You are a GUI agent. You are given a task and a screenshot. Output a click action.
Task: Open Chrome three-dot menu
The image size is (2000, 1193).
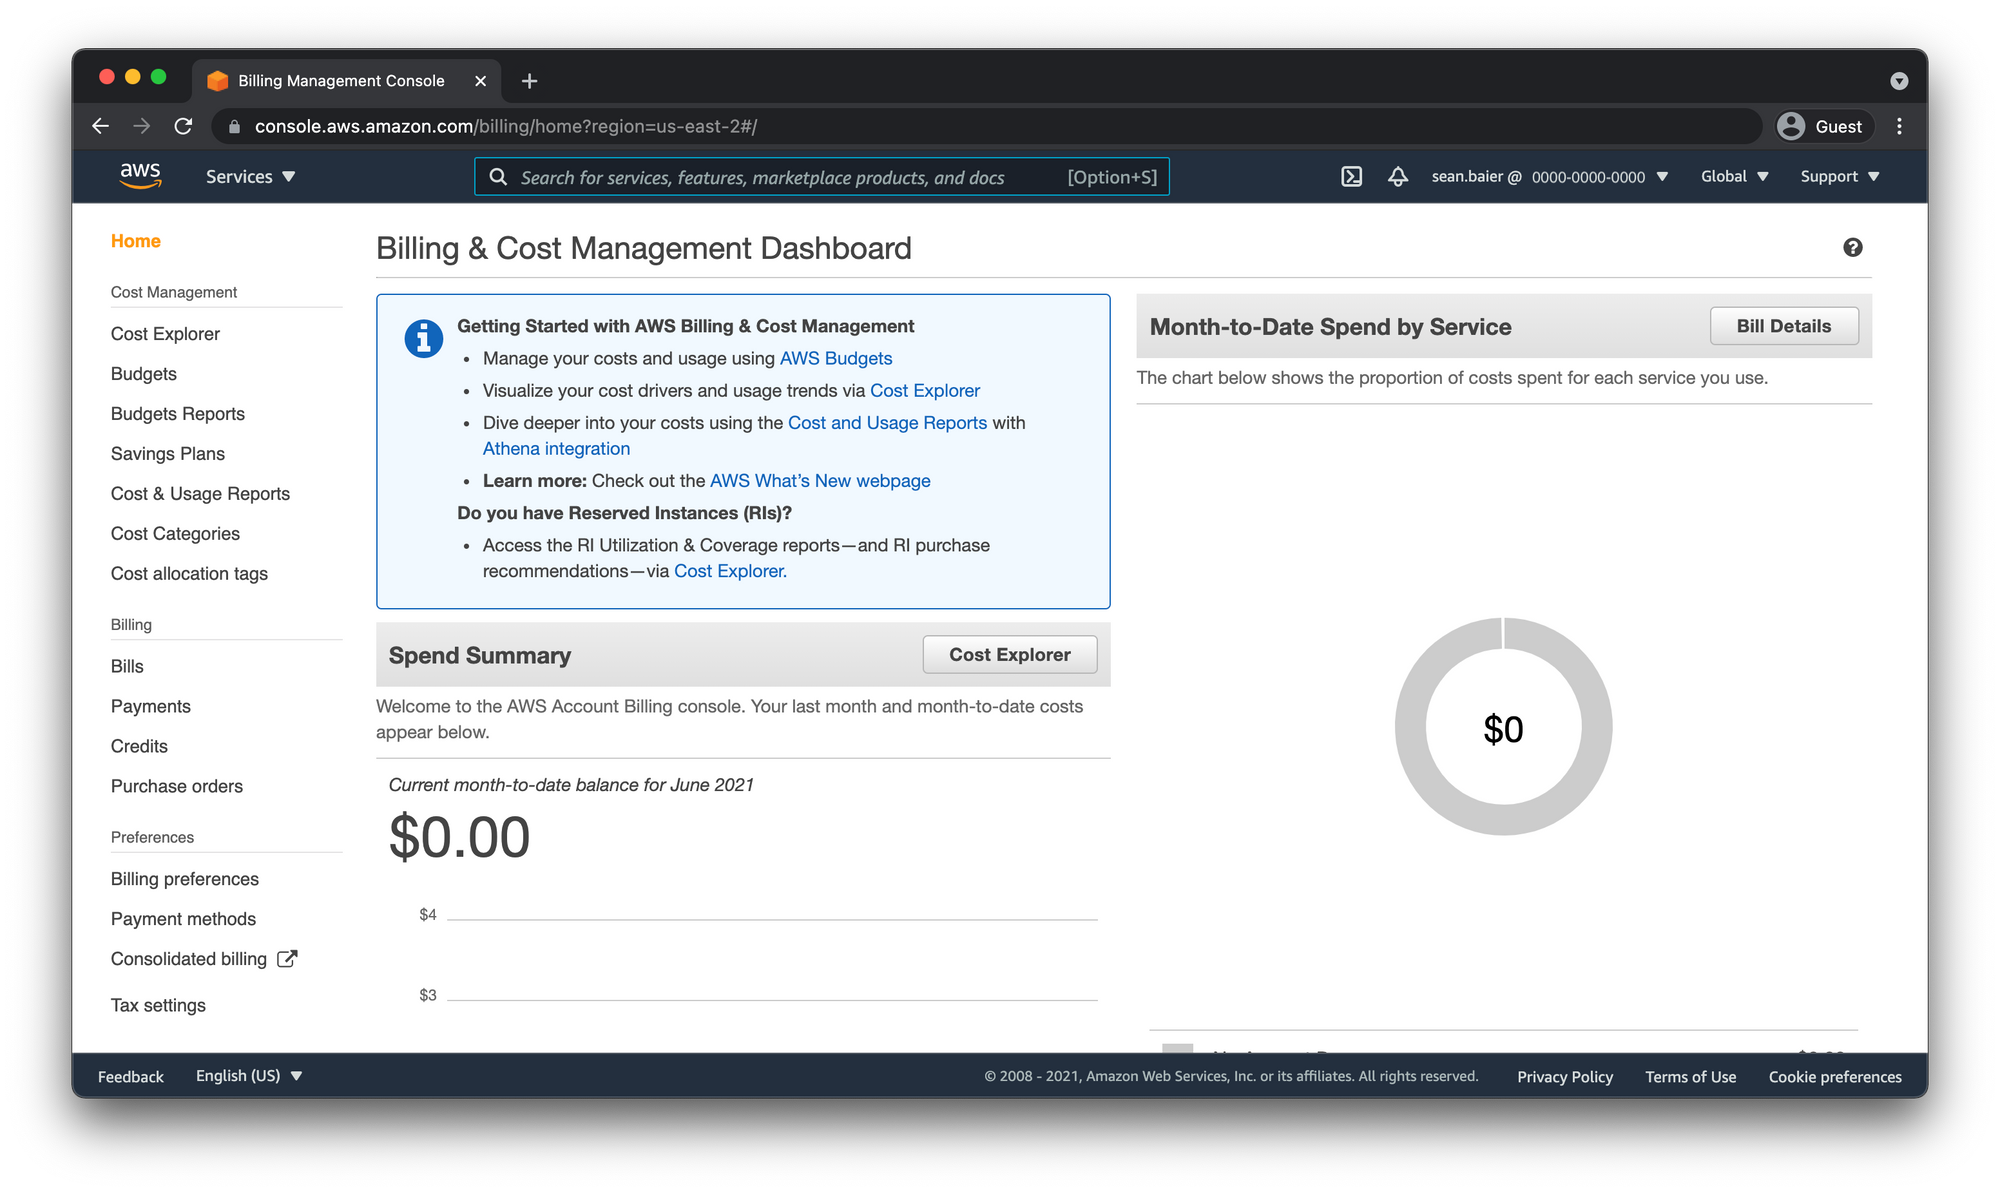[x=1899, y=126]
